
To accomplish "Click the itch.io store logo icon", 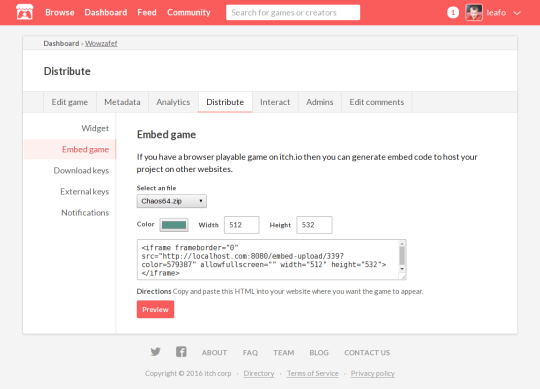I will click(24, 12).
